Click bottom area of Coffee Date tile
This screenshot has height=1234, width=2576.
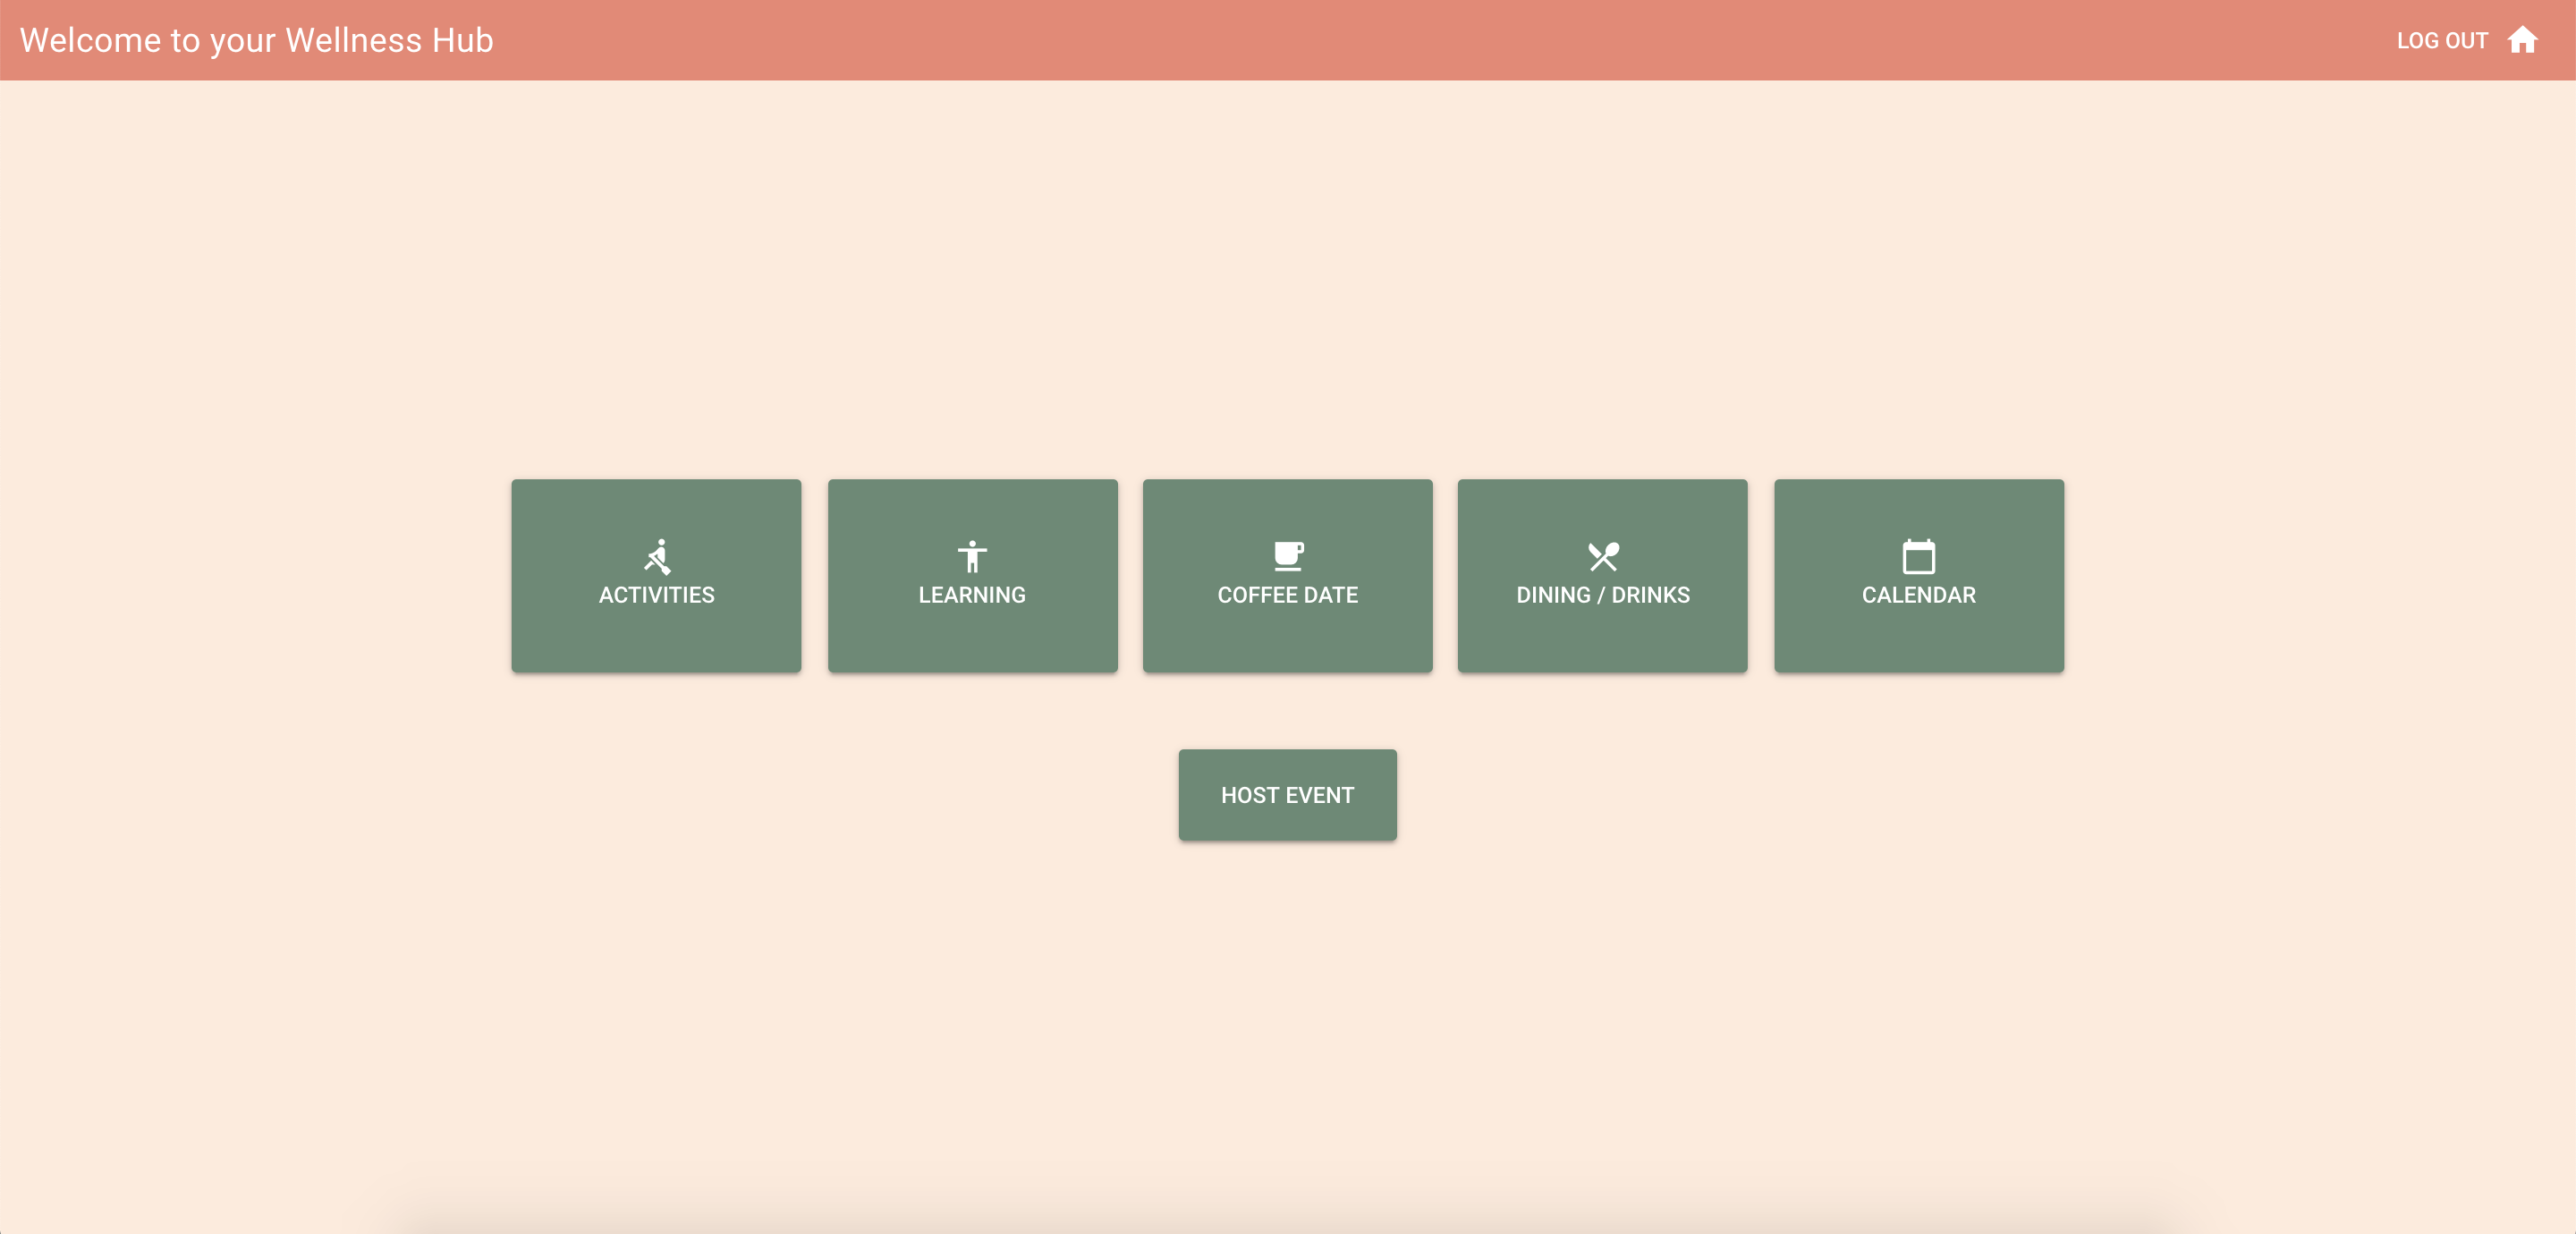click(x=1288, y=645)
